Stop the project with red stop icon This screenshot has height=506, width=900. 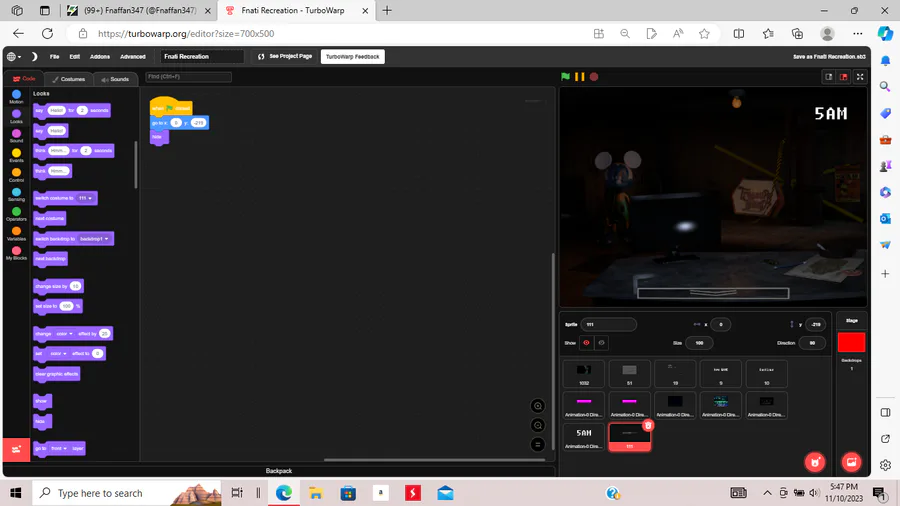[594, 76]
